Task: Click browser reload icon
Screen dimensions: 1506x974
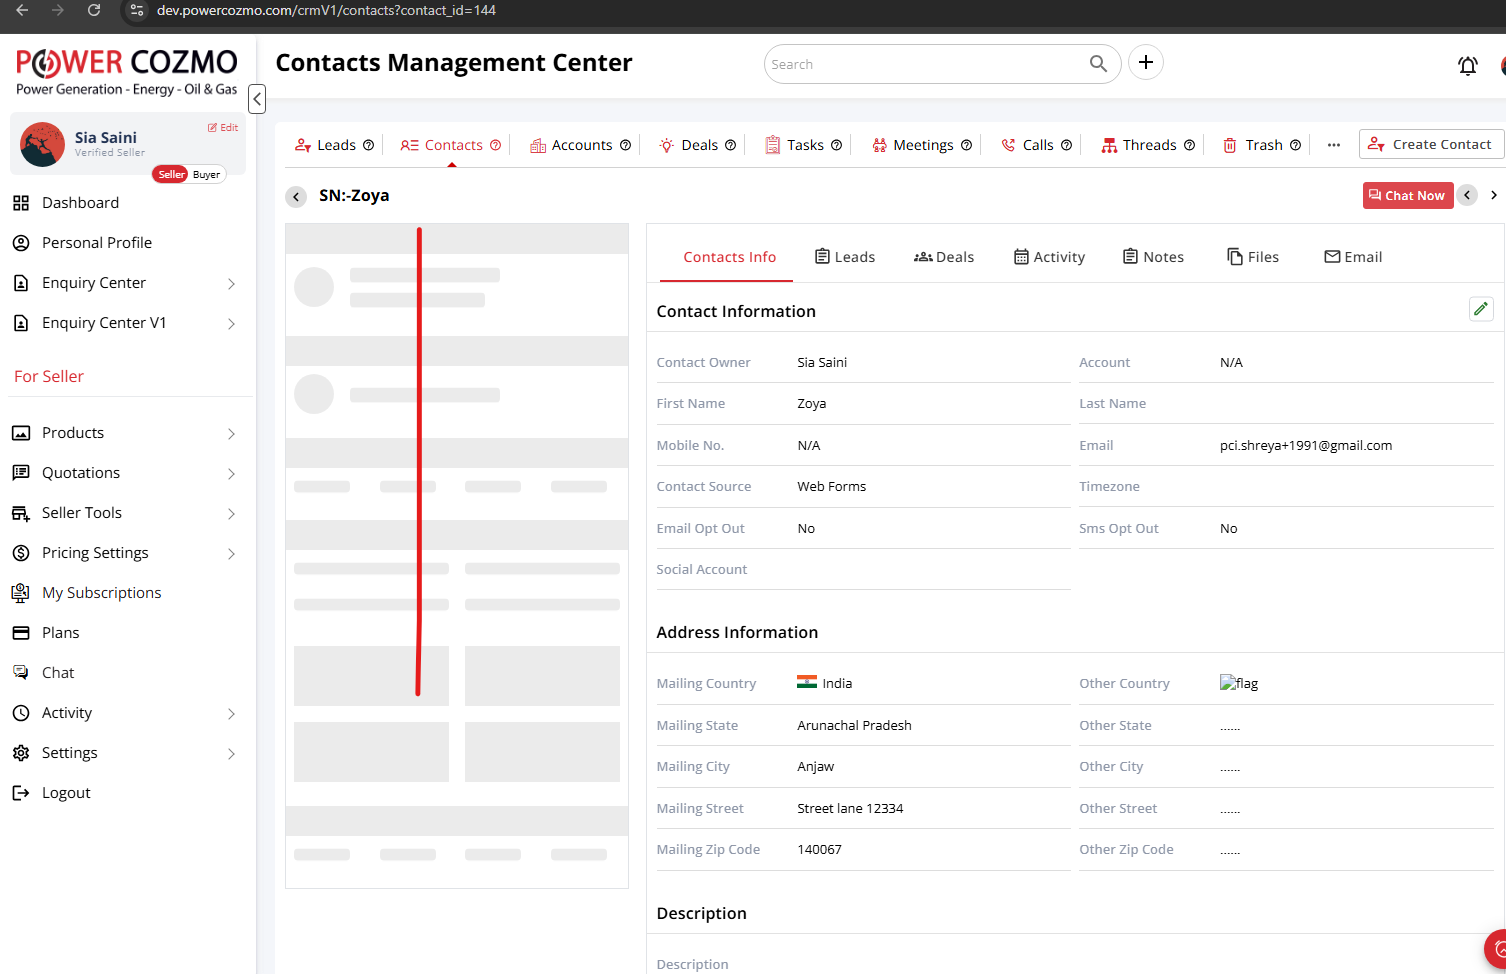Action: (x=94, y=10)
